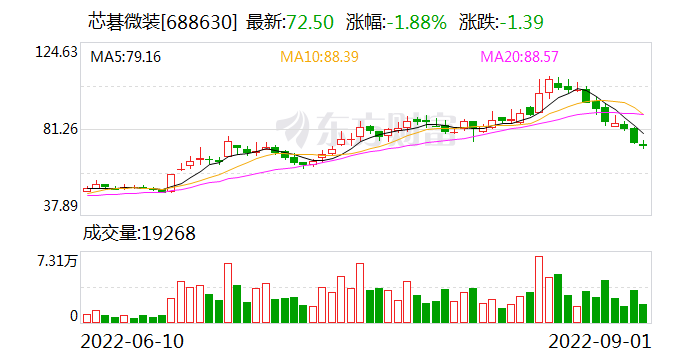Click the 涨跌 value -1.39
The height and width of the screenshot is (360, 688).
(521, 22)
